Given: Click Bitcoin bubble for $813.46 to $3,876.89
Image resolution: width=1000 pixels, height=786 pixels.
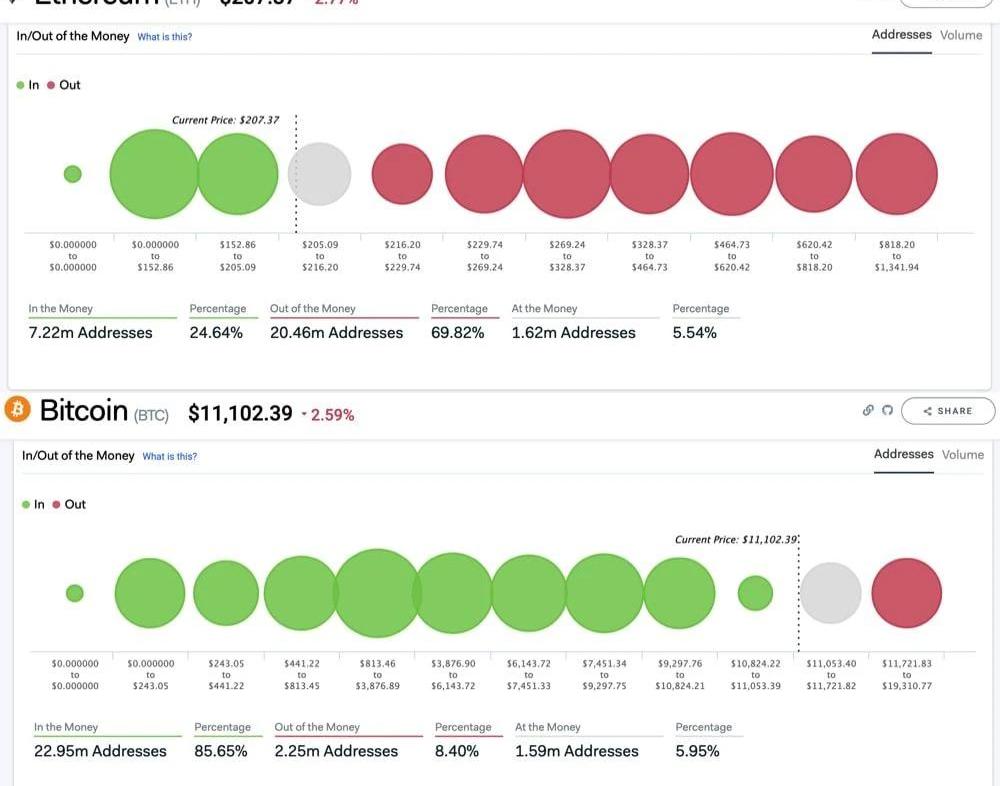Looking at the screenshot, I should 378,593.
